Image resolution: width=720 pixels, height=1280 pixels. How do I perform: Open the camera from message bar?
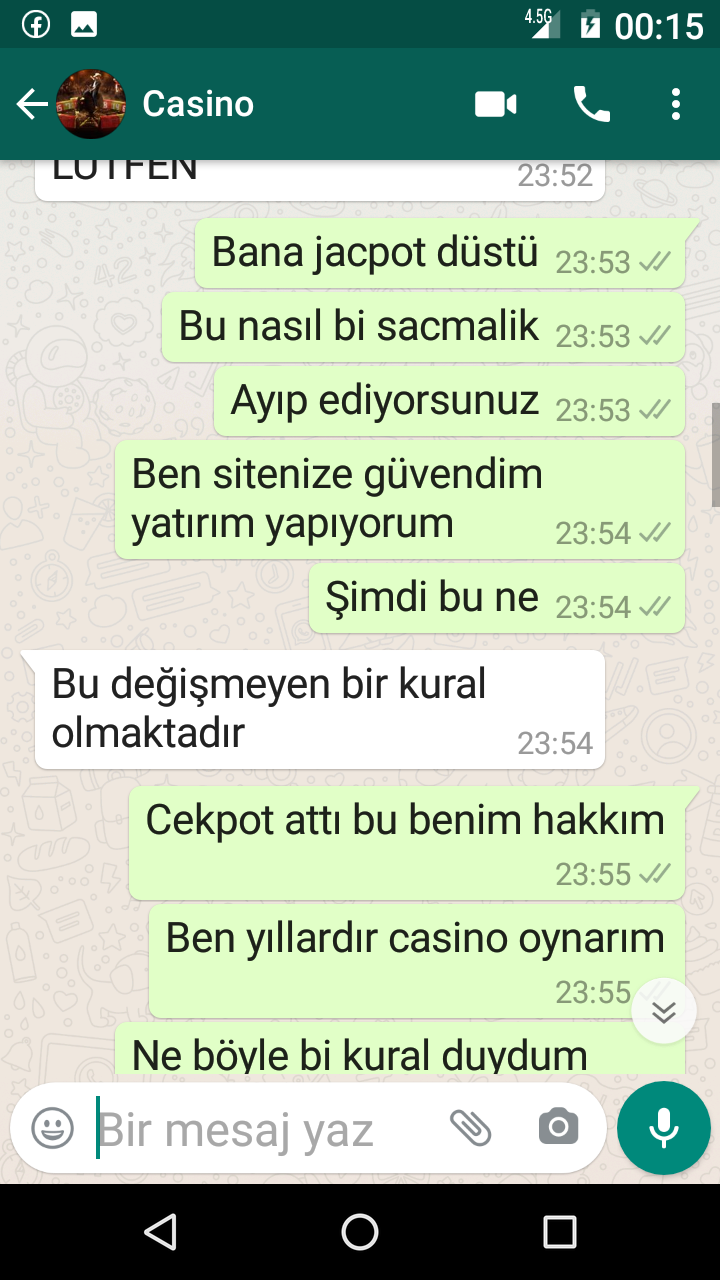click(558, 1128)
